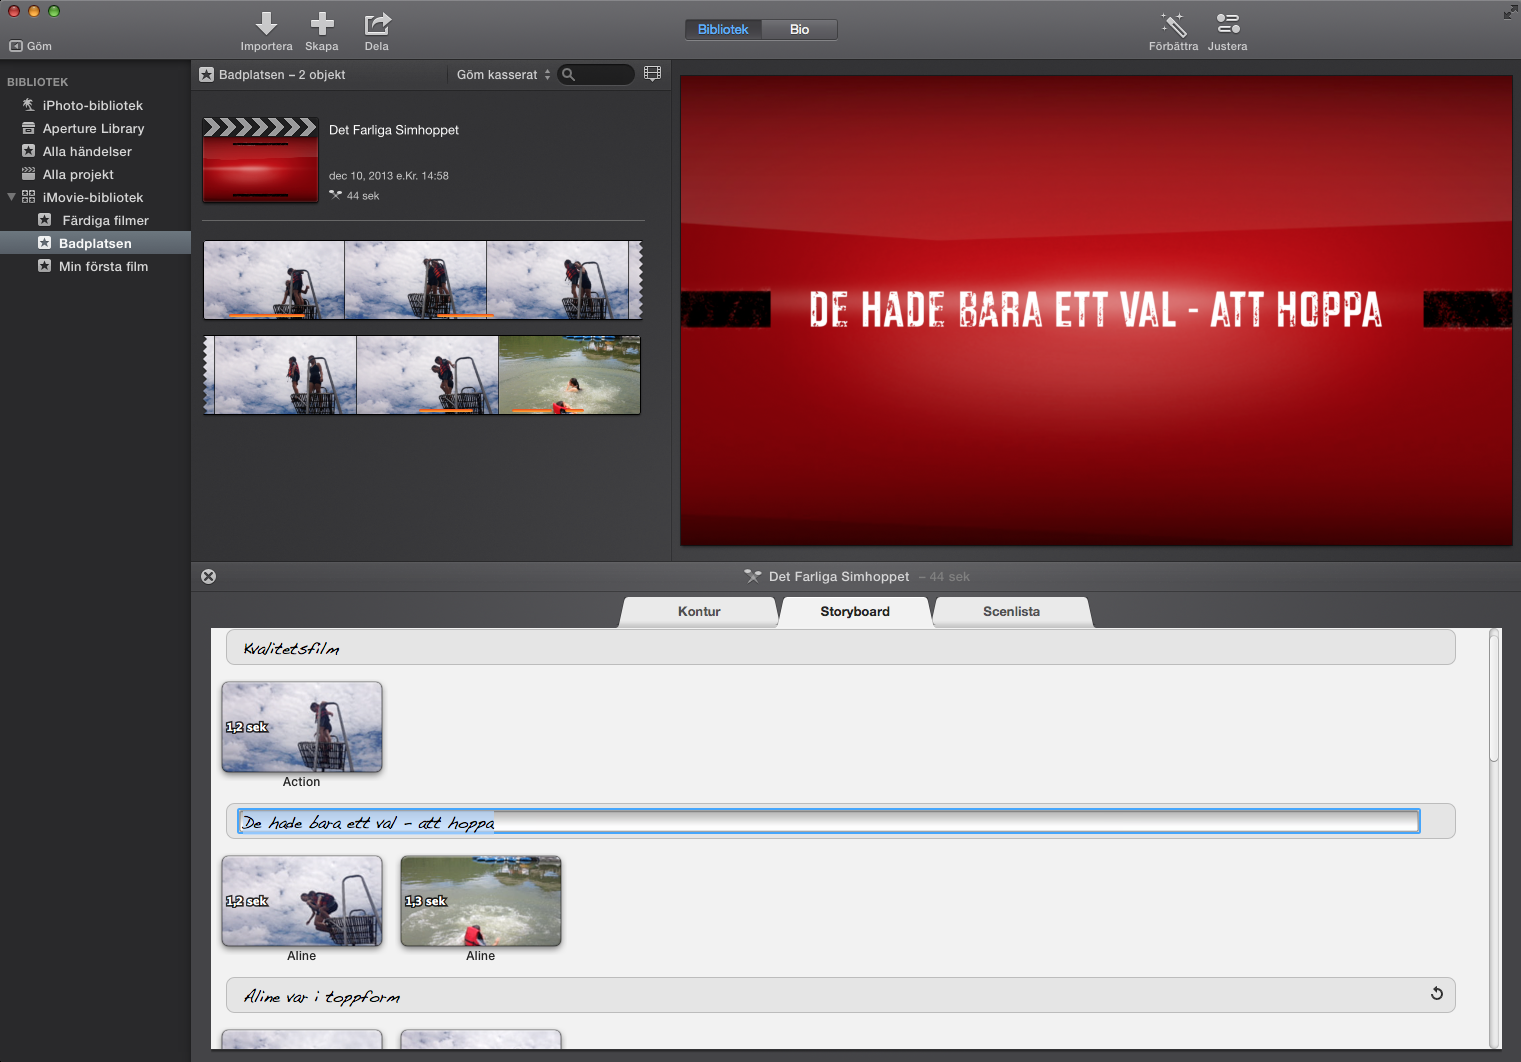Switch to the Scenlista tab

pos(1011,612)
